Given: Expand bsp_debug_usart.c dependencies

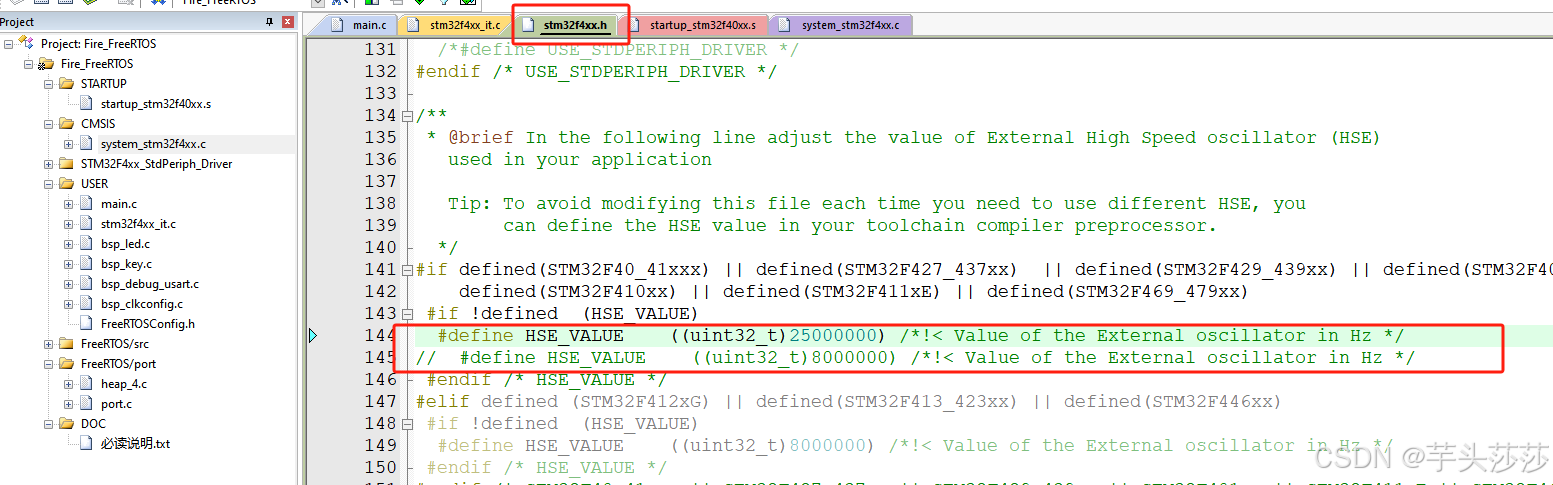Looking at the screenshot, I should pyautogui.click(x=69, y=284).
